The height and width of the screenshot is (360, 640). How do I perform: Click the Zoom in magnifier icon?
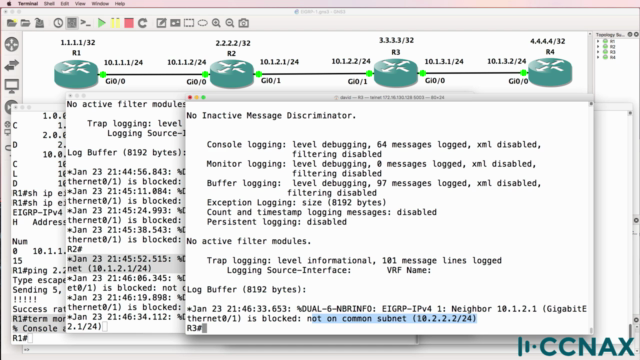(216, 23)
